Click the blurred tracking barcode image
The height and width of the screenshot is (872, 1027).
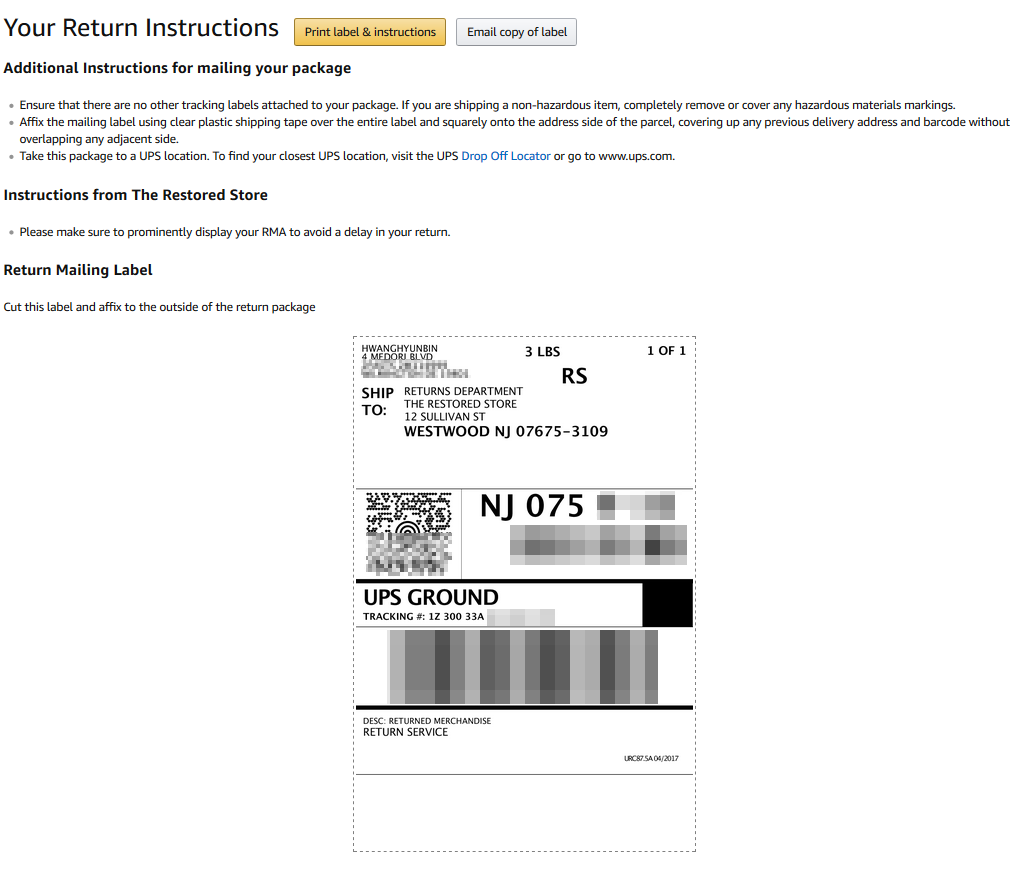[523, 667]
